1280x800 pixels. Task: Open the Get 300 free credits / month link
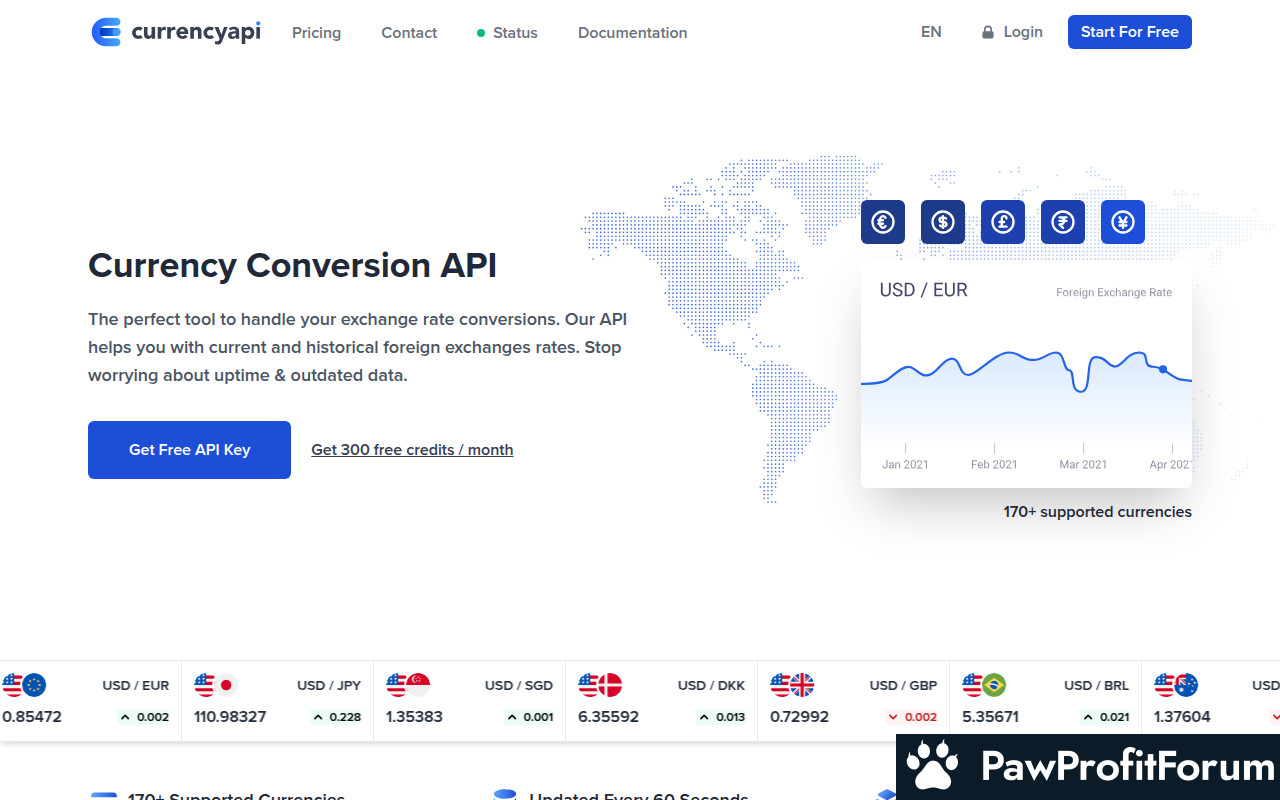412,450
